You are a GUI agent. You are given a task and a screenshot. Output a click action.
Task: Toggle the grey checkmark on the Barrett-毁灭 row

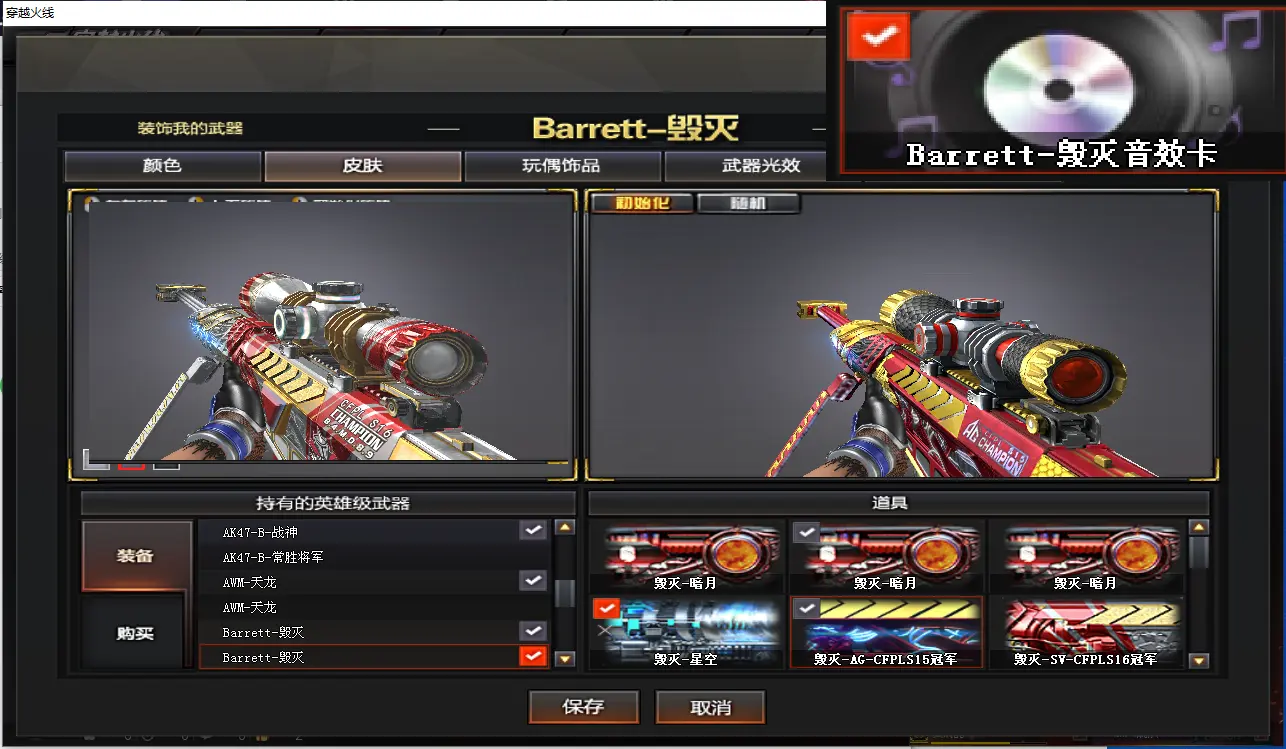pos(533,632)
